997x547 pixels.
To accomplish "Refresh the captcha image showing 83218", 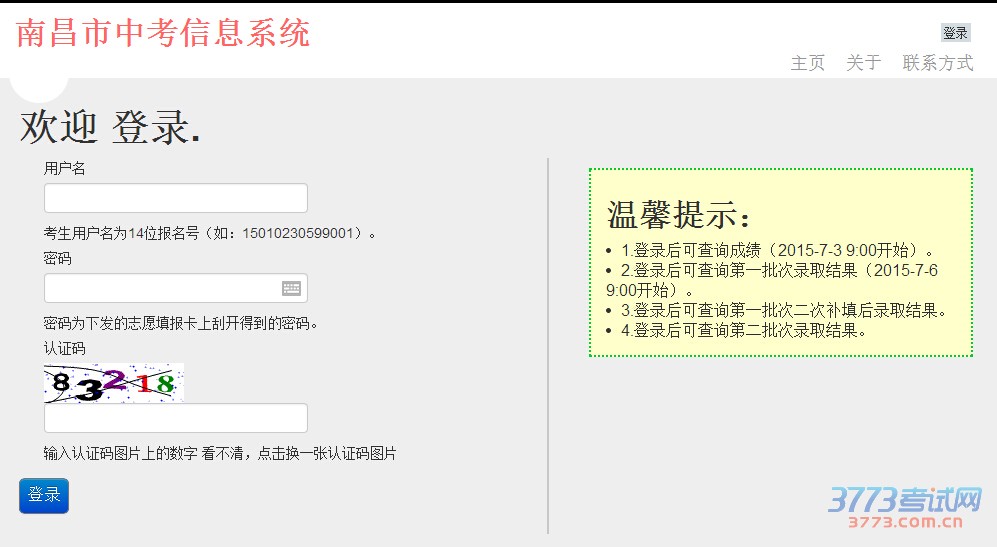I will [x=113, y=382].
